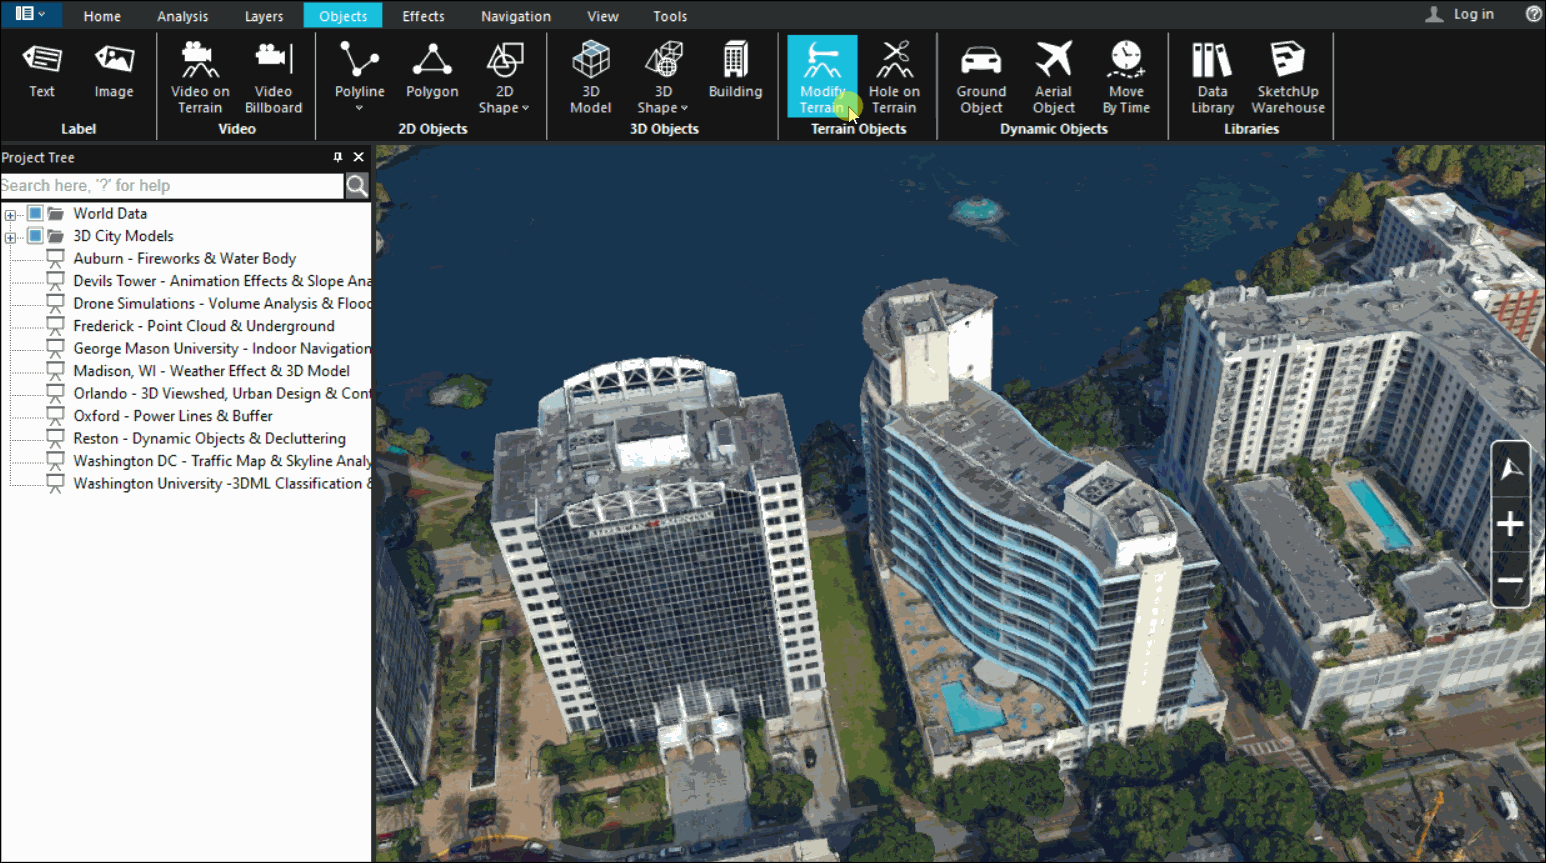
Task: Switch to the Effects tab
Action: click(x=423, y=16)
